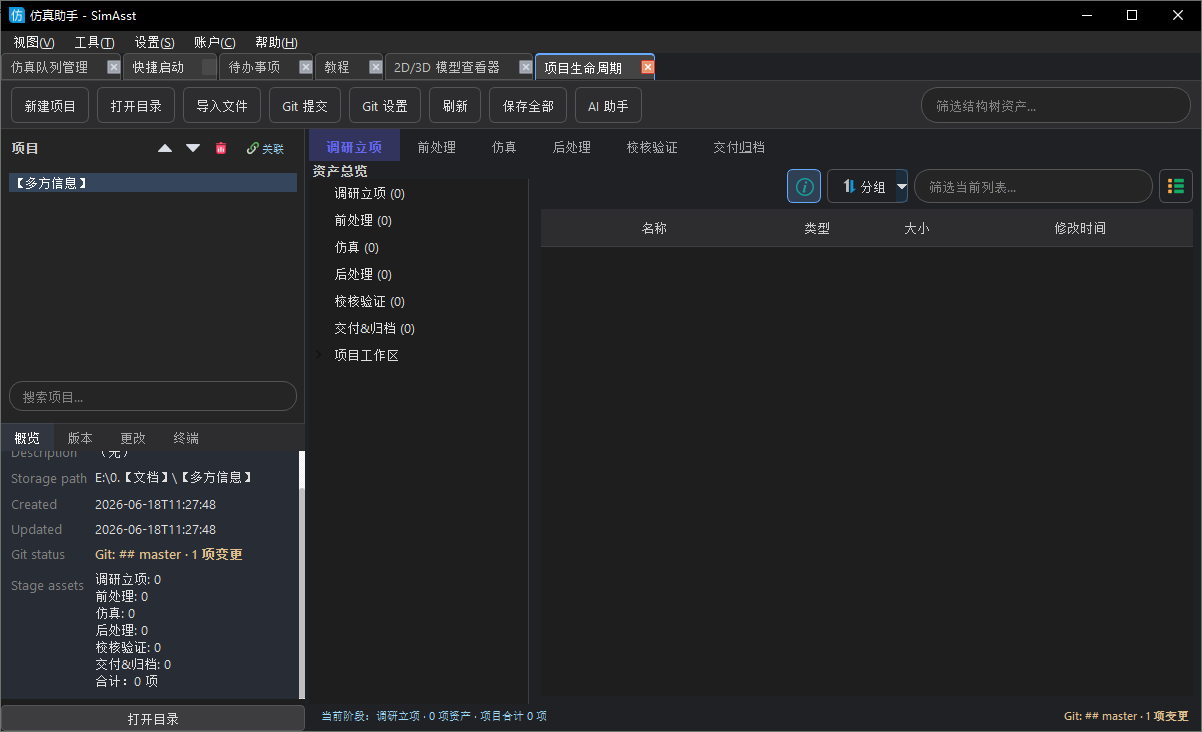Select 调研立项 (0) in asset tree
The image size is (1202, 732).
click(x=369, y=193)
